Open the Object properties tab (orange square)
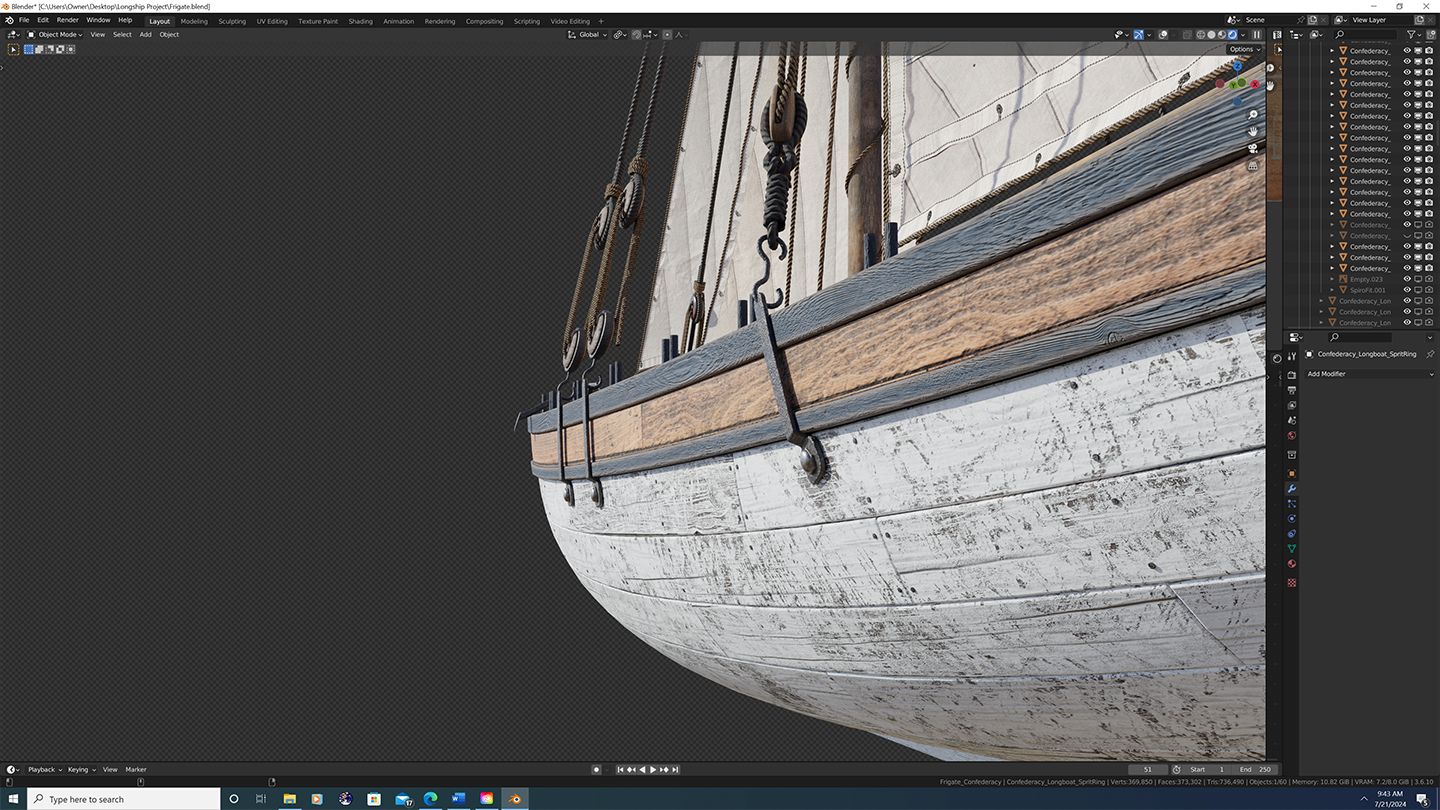This screenshot has height=810, width=1440. [1291, 473]
